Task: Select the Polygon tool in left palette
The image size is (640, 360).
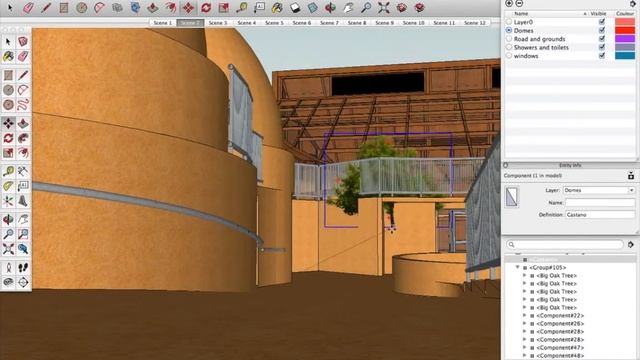Action: pos(8,105)
